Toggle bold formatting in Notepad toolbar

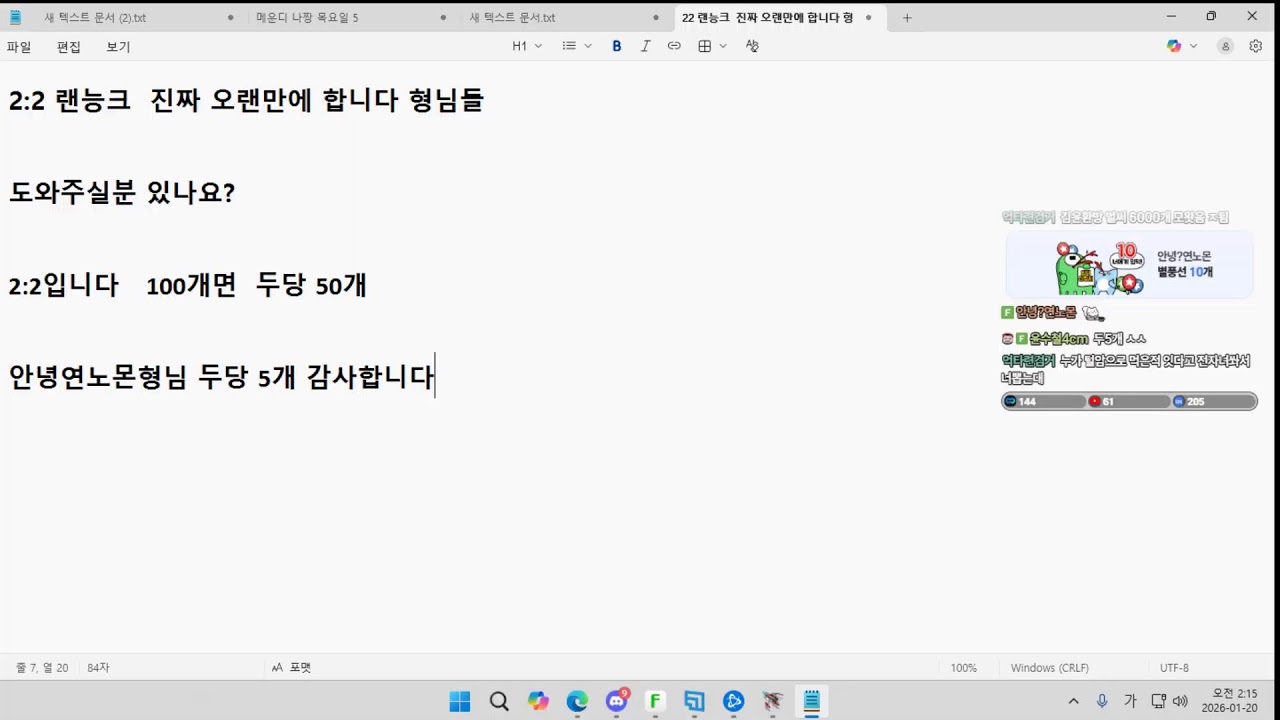click(x=617, y=46)
